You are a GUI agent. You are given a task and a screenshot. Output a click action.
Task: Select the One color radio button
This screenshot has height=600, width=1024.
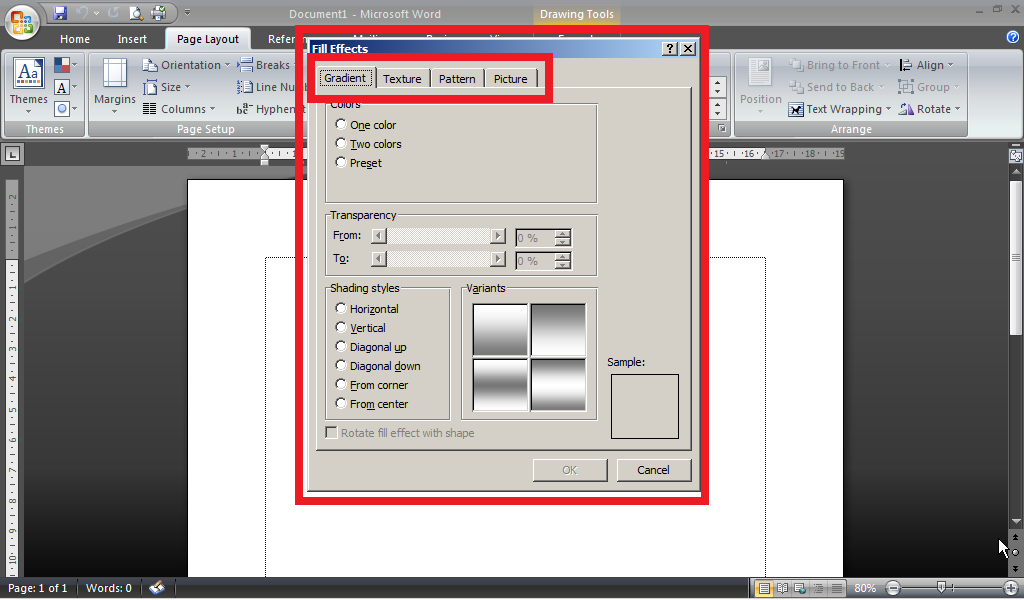click(x=340, y=124)
